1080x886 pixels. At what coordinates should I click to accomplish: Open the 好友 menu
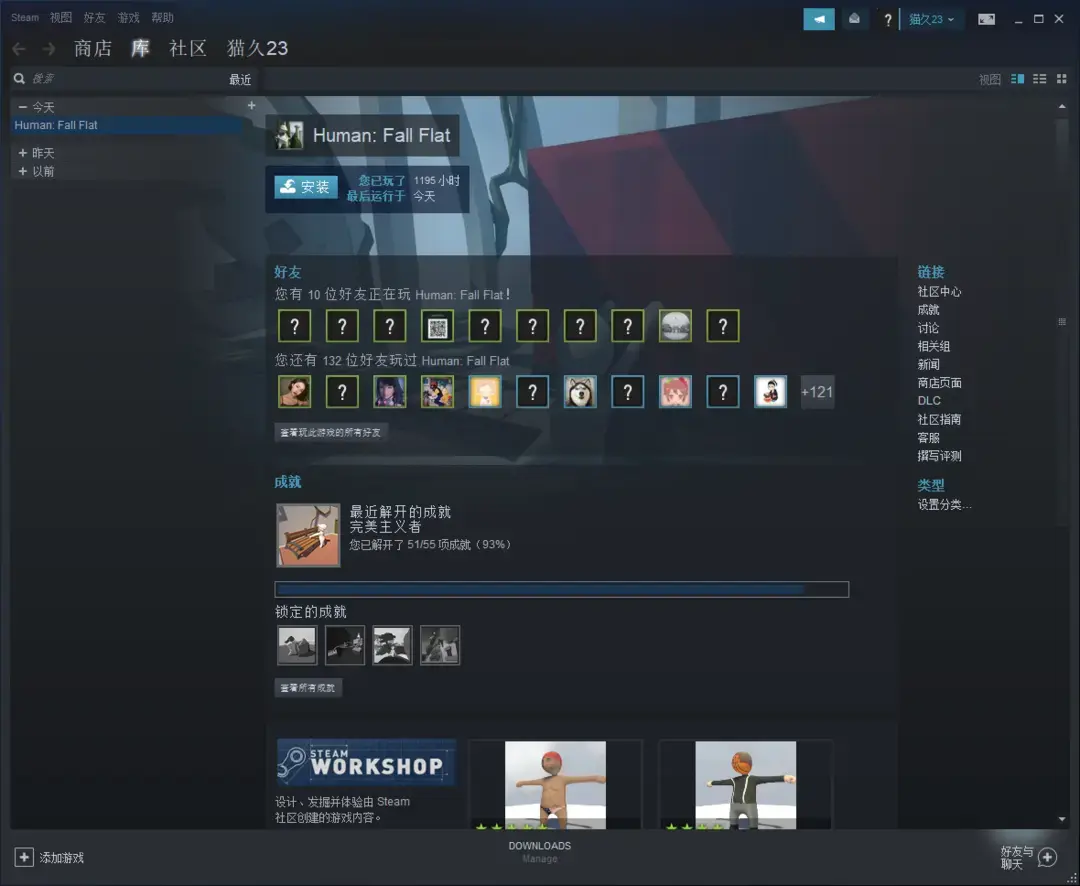pyautogui.click(x=94, y=18)
